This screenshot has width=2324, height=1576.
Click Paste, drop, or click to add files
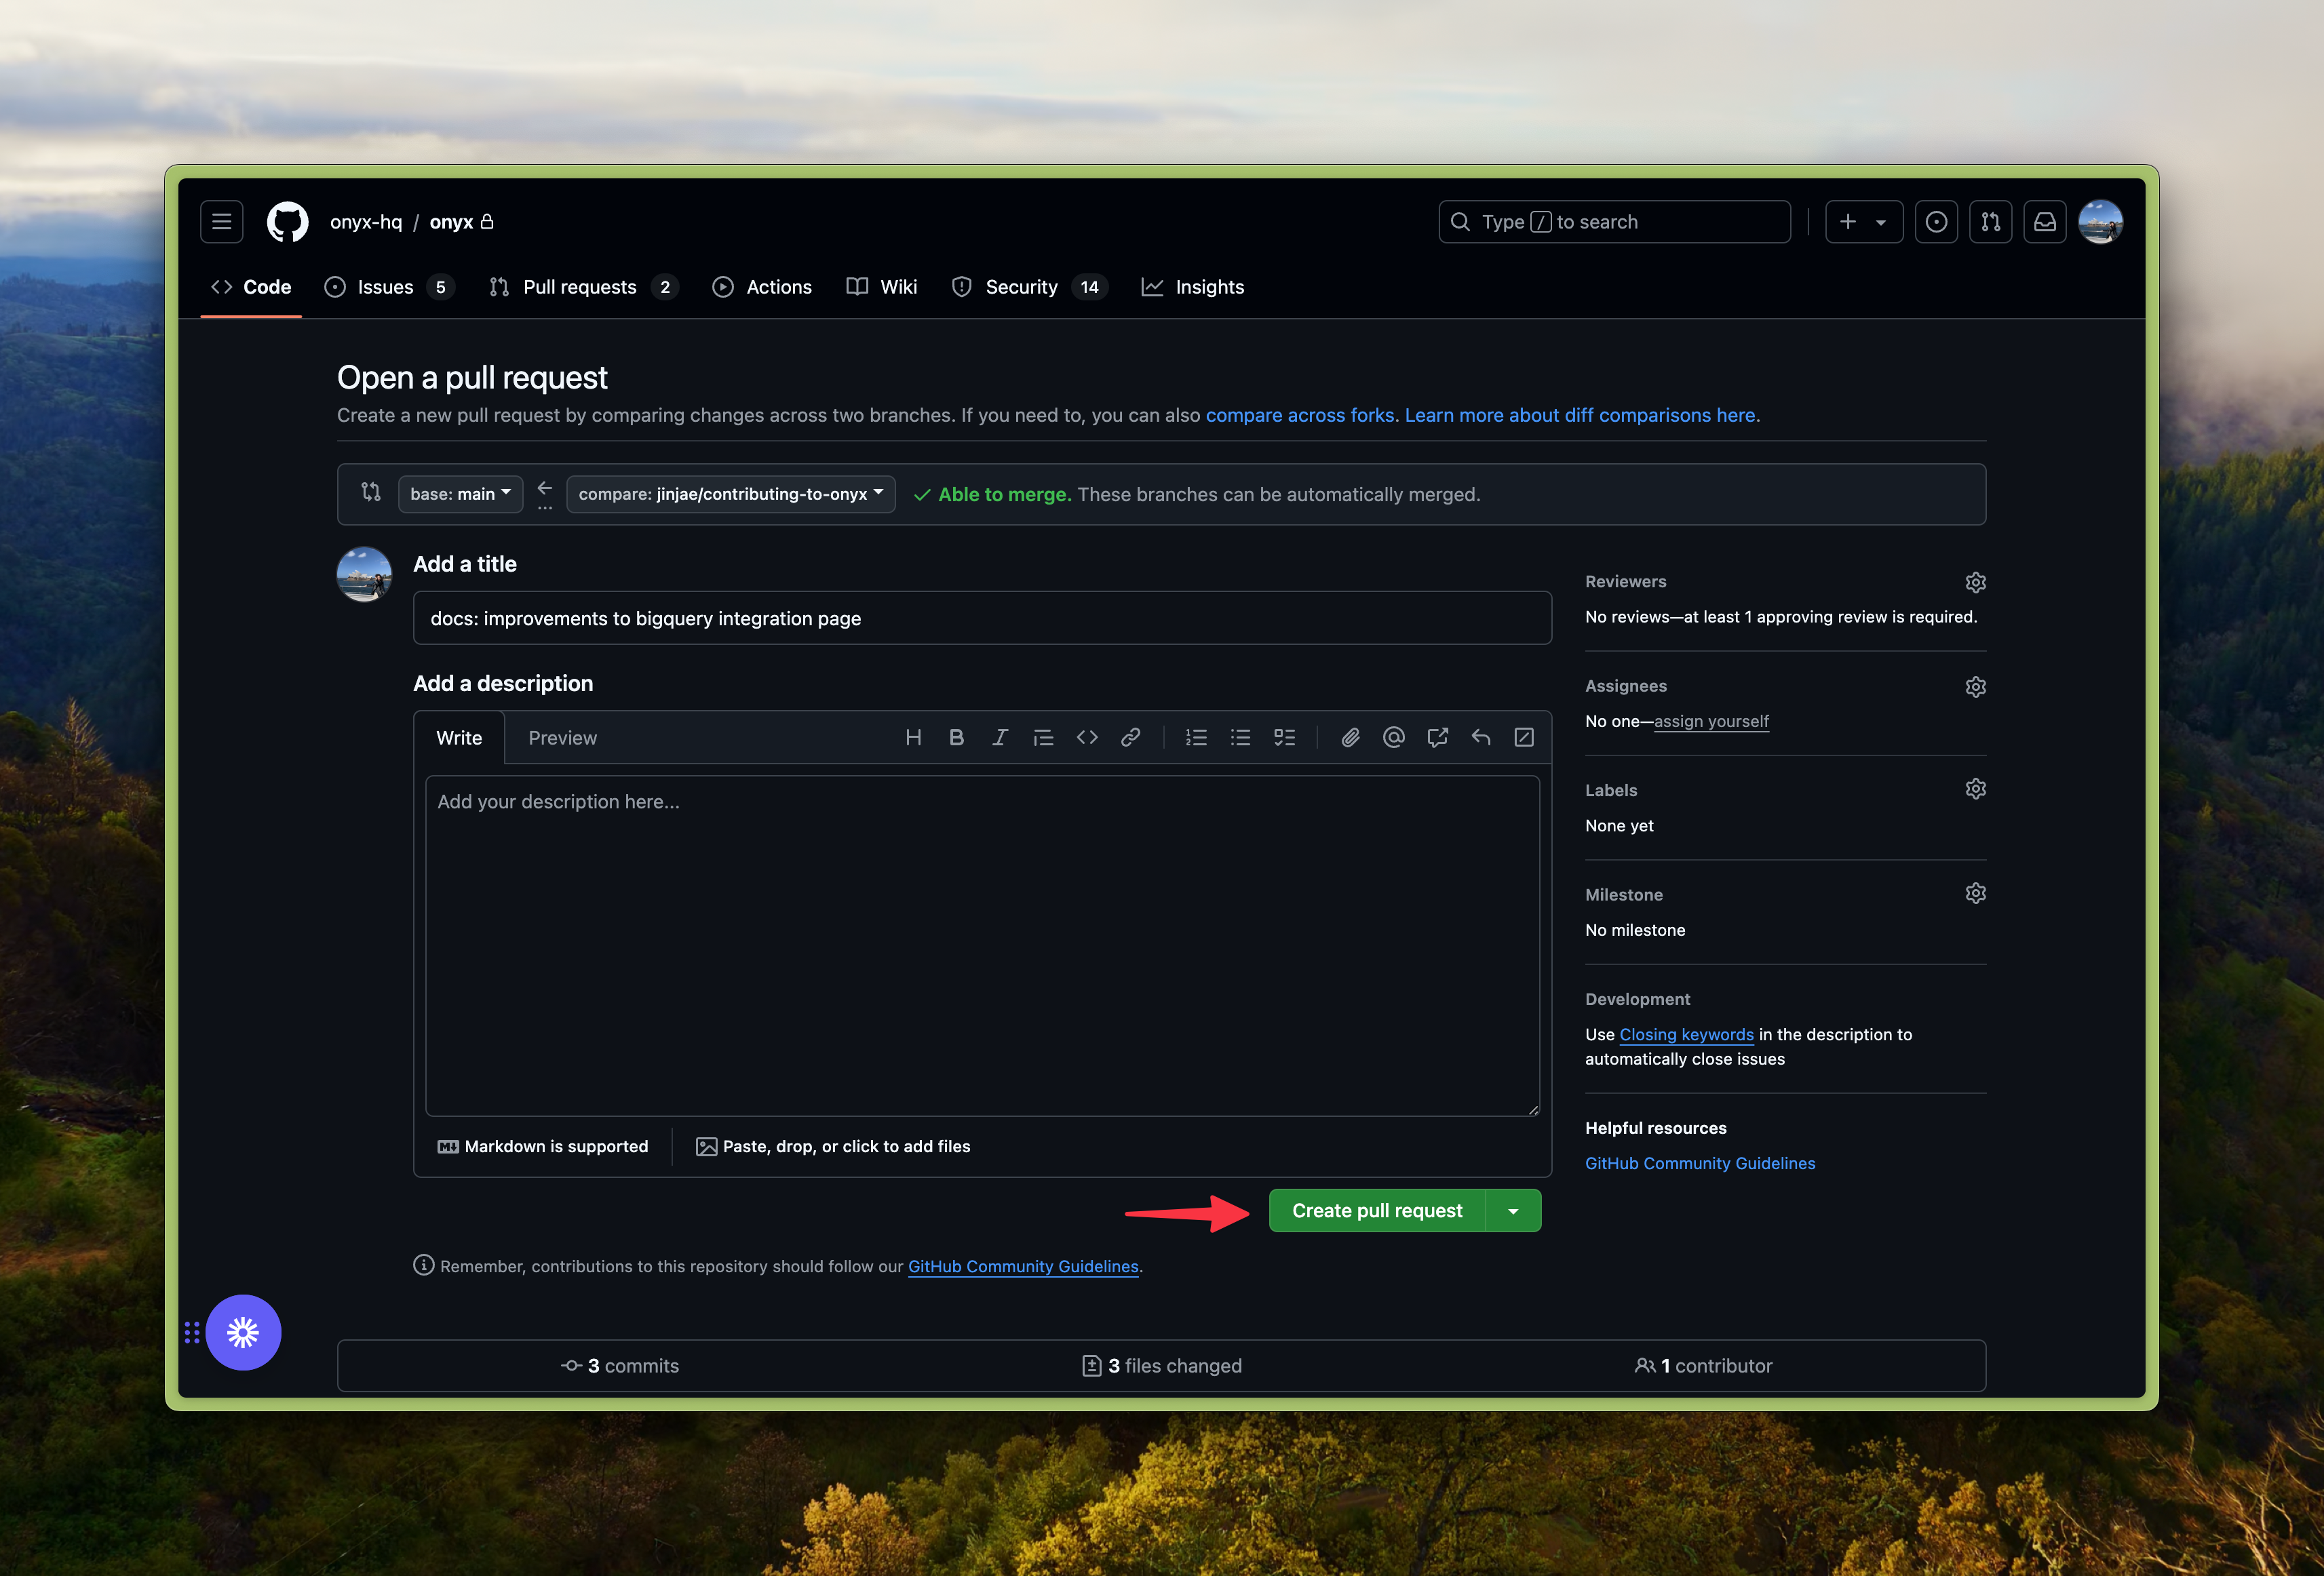(x=833, y=1146)
